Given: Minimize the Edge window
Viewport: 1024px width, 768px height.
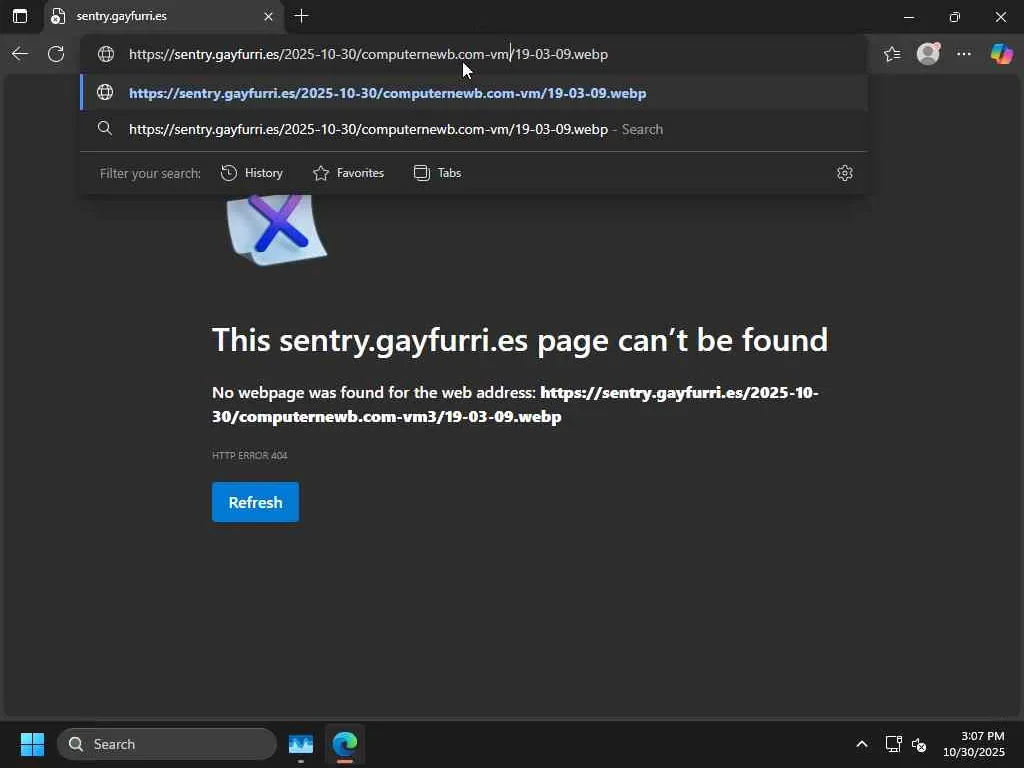Looking at the screenshot, I should point(908,16).
